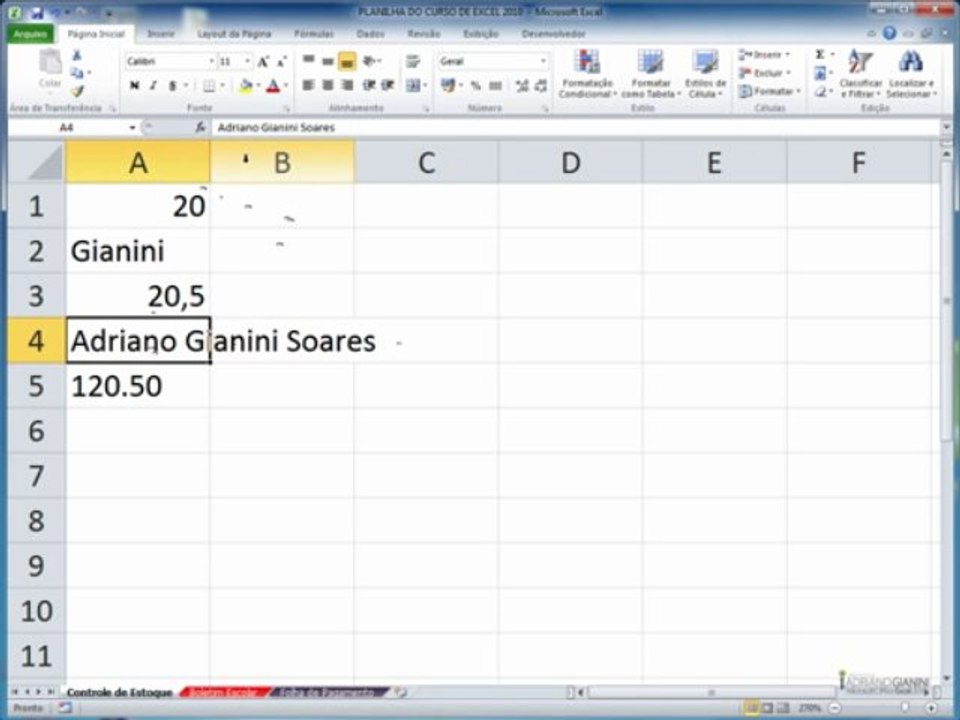Apply the red font color A
The width and height of the screenshot is (960, 720).
(x=273, y=86)
